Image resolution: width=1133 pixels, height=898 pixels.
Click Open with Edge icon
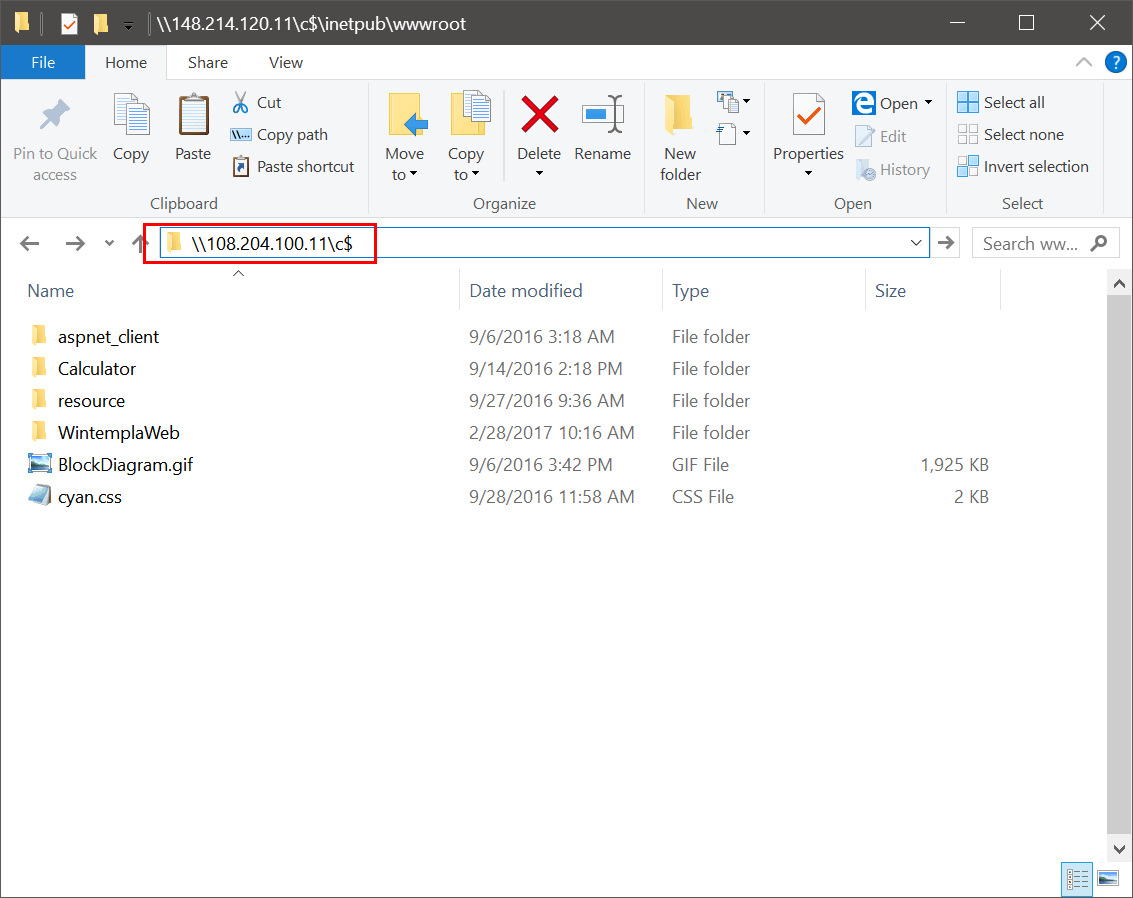[863, 103]
